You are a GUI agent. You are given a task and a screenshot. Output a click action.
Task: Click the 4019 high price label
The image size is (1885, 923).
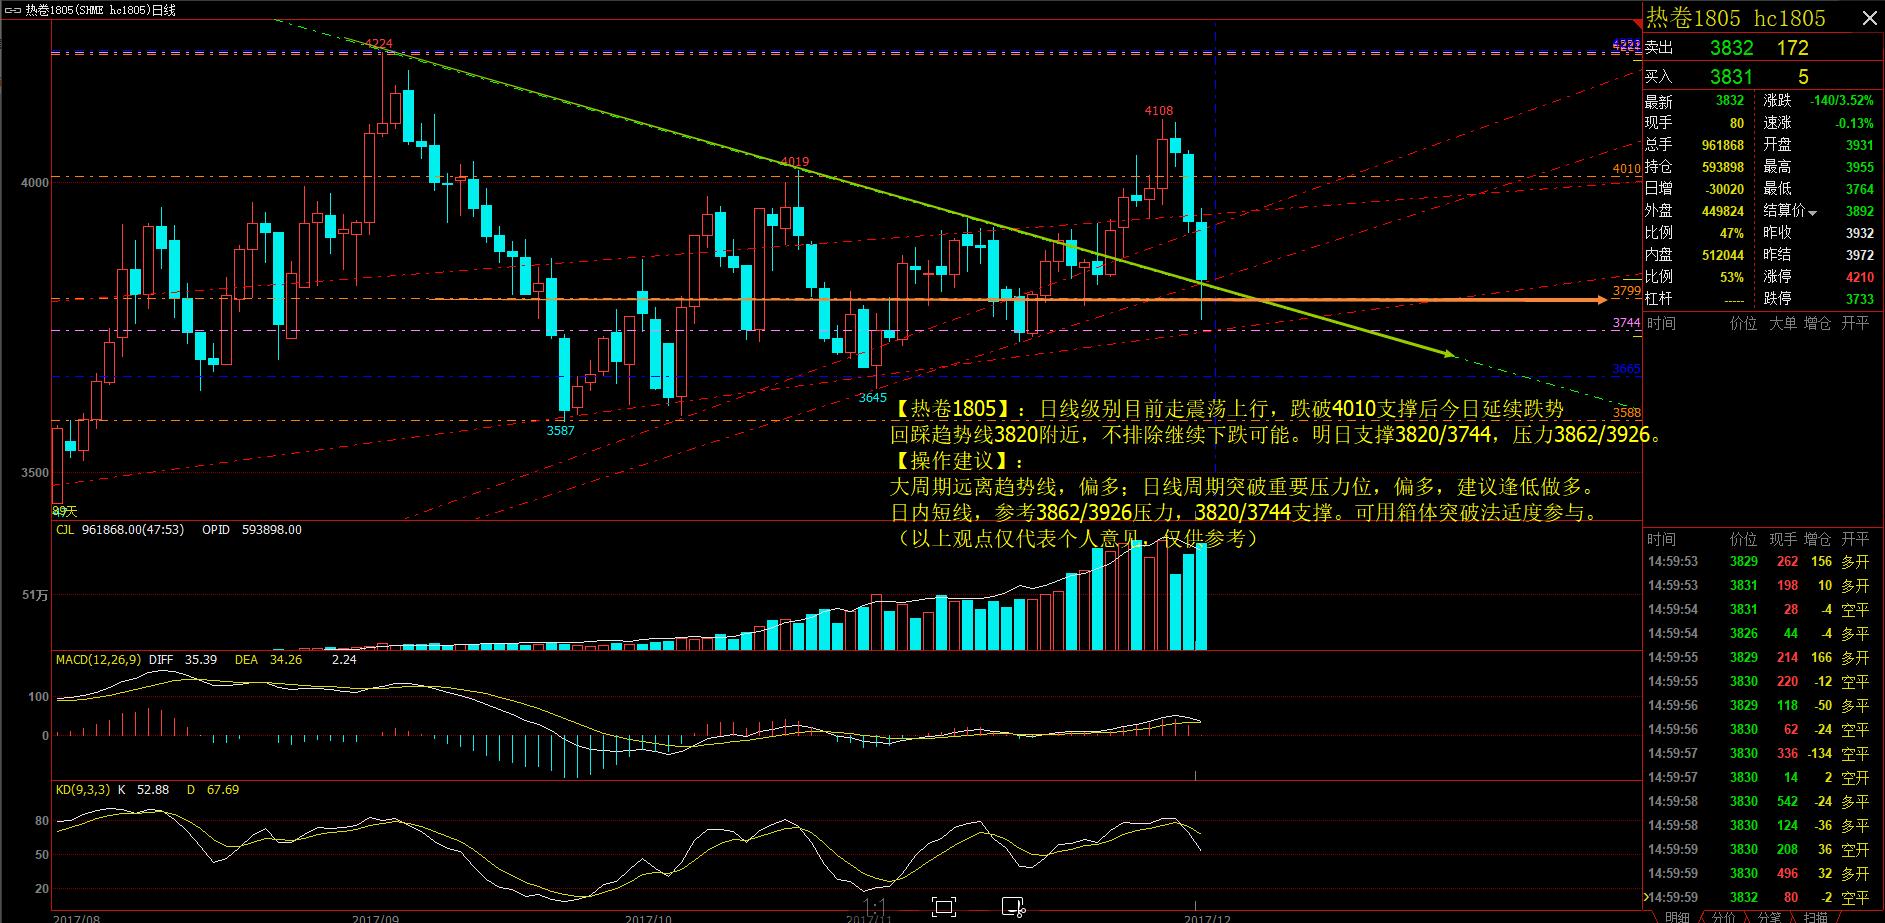coord(795,161)
